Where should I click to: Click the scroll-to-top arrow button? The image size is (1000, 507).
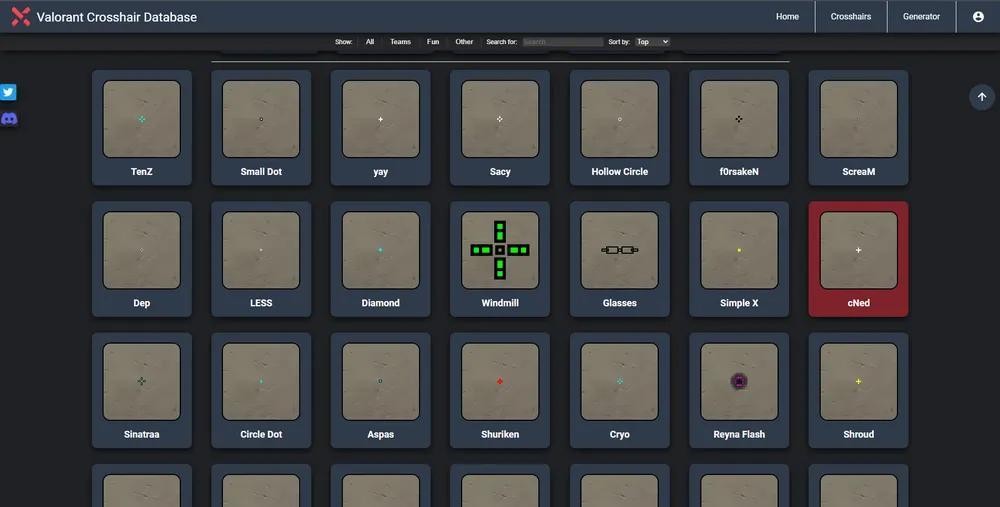point(981,97)
